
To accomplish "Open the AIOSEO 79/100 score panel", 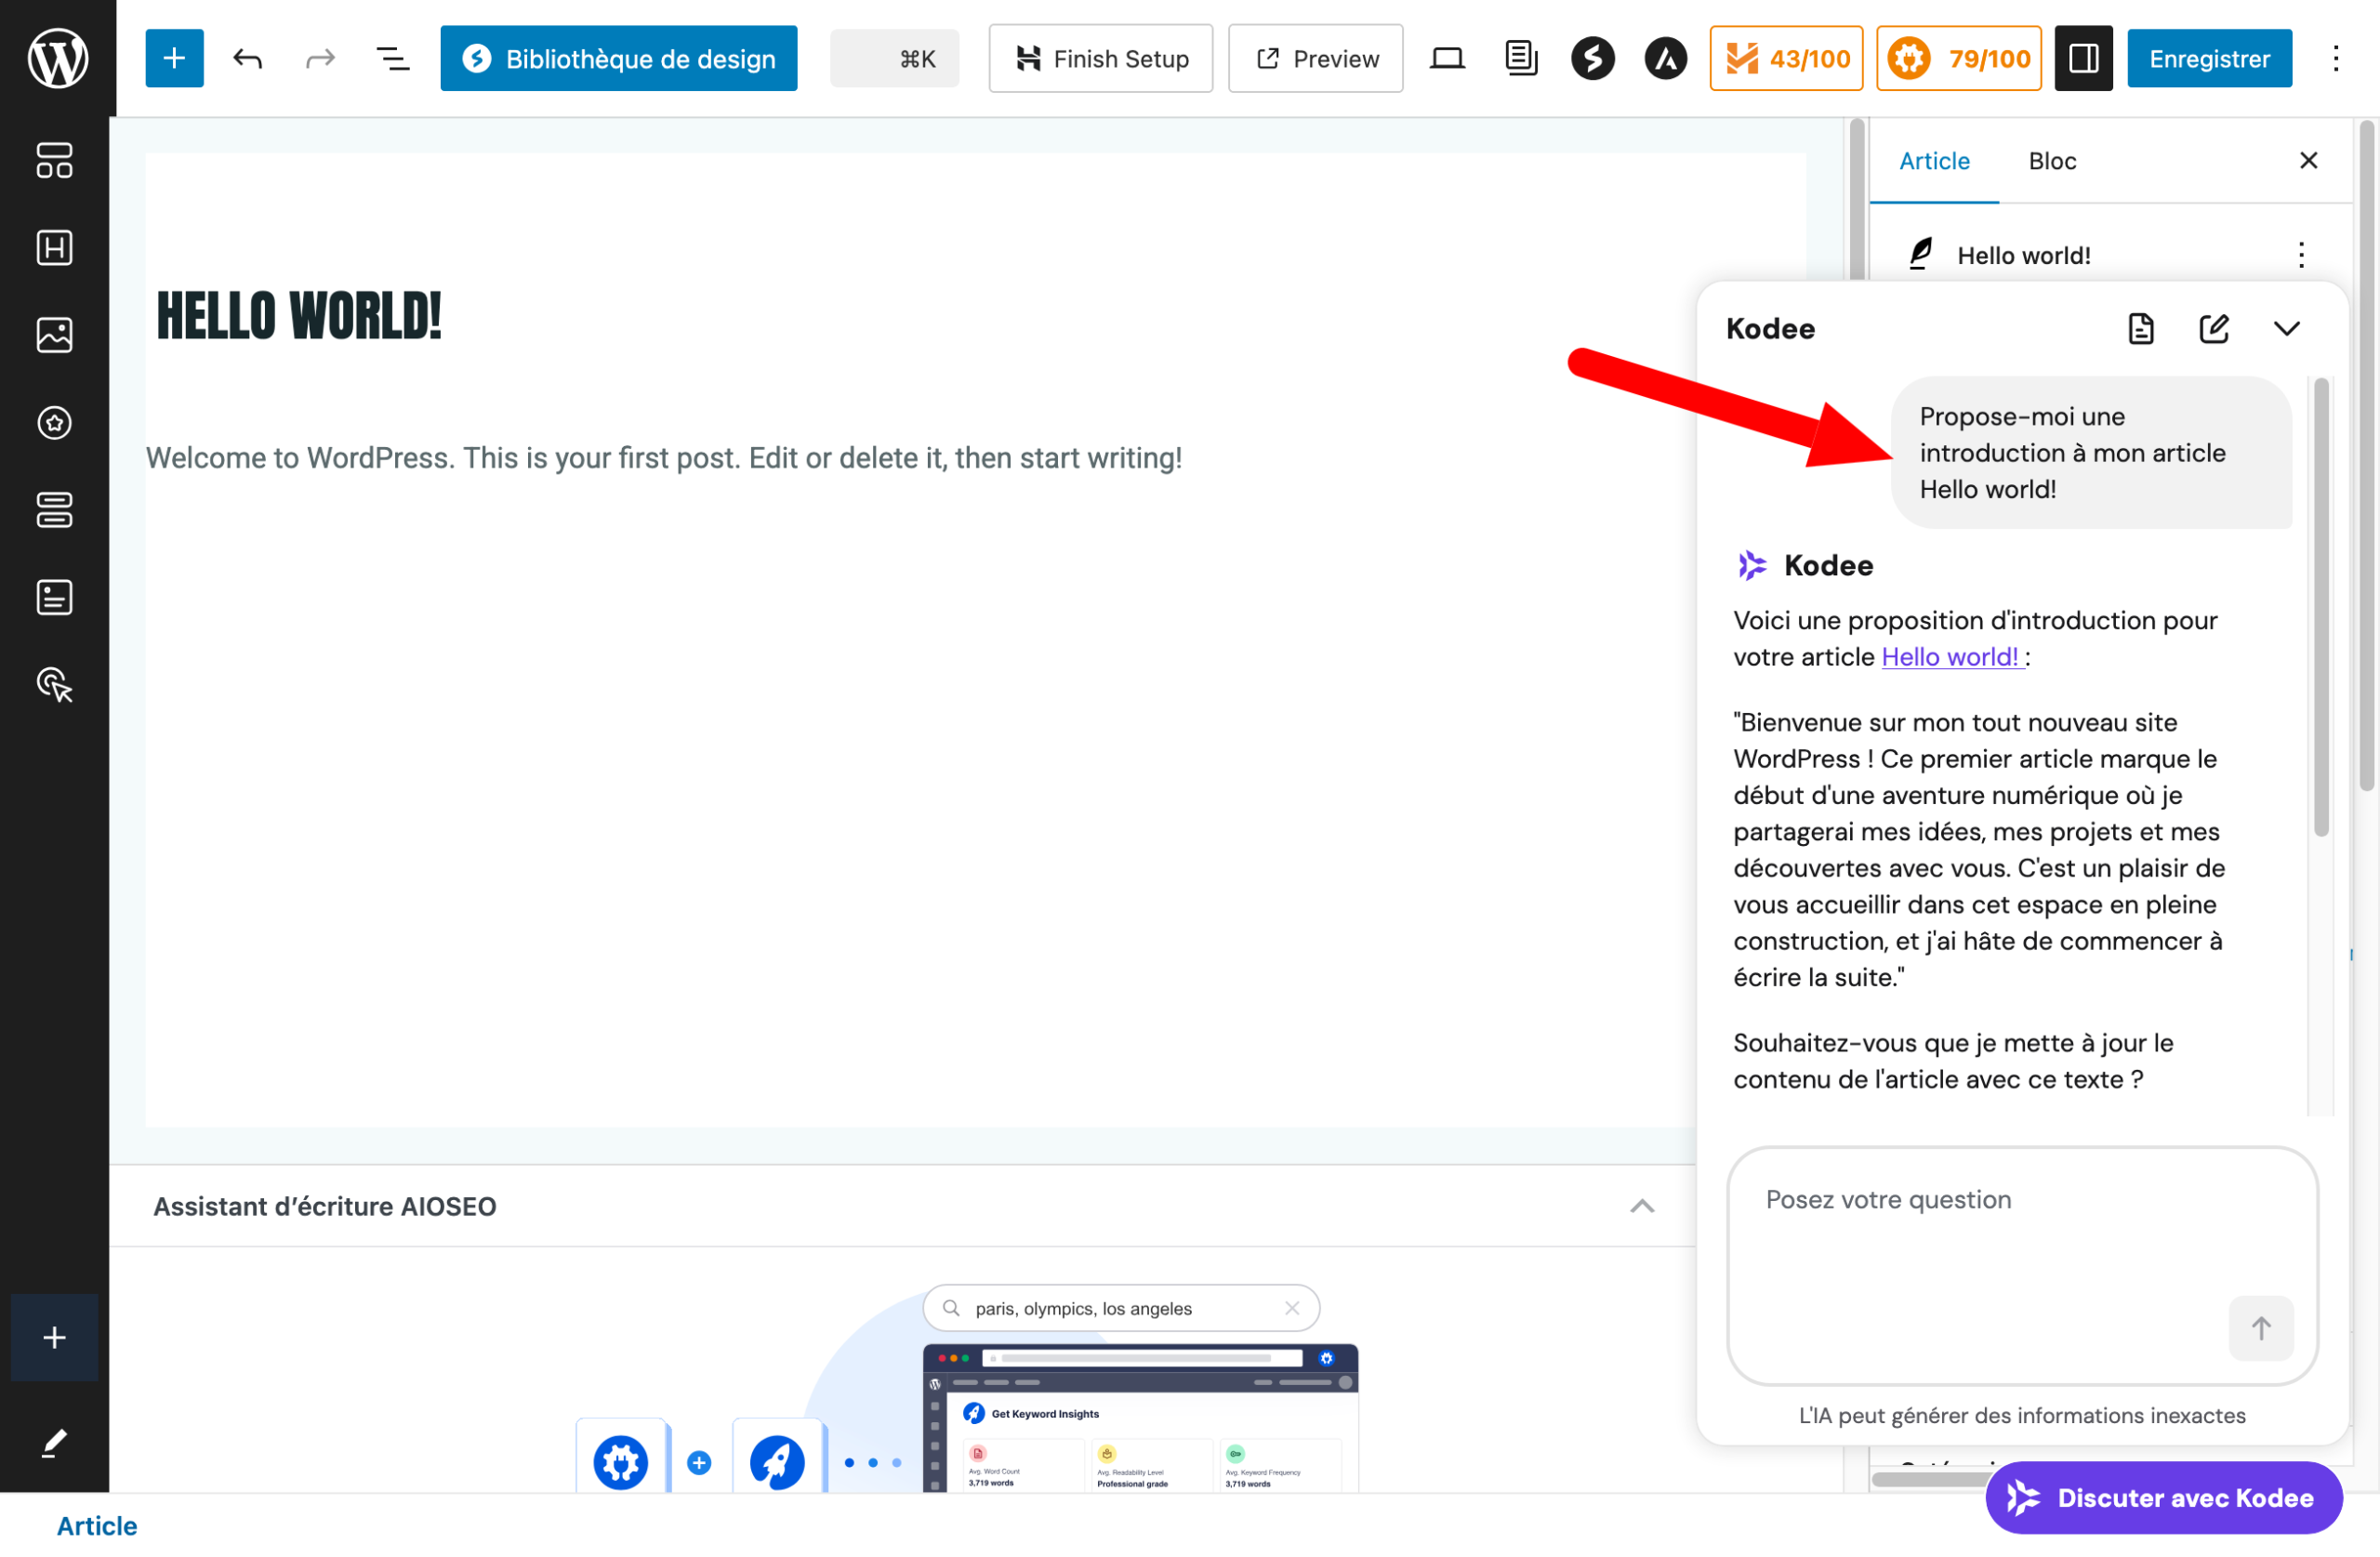I will click(1958, 58).
